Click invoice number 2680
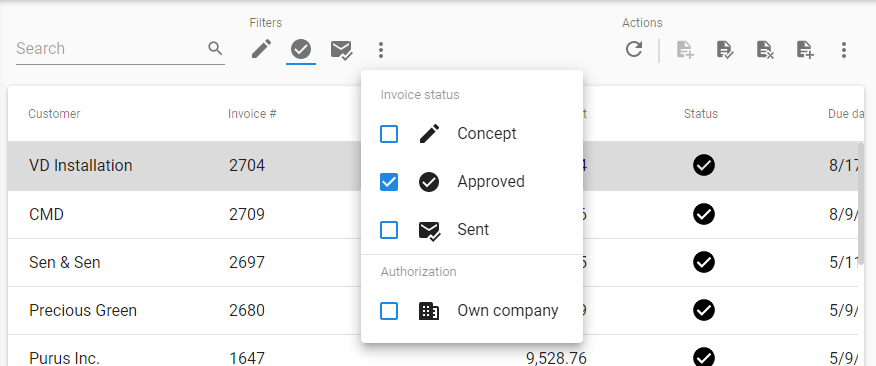 [x=247, y=310]
